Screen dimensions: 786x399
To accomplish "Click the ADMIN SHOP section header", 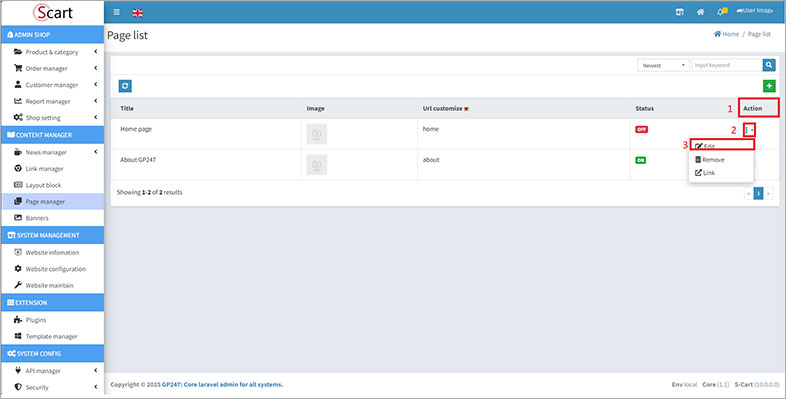I will coord(53,35).
